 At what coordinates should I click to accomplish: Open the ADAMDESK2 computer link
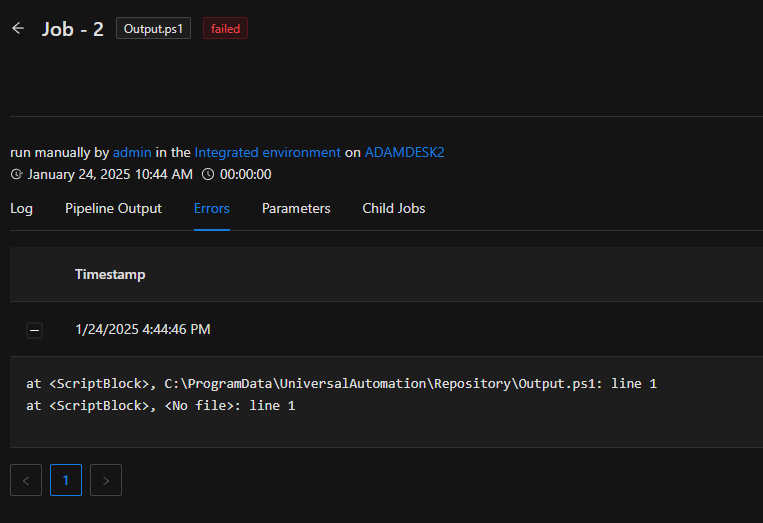pyautogui.click(x=404, y=153)
